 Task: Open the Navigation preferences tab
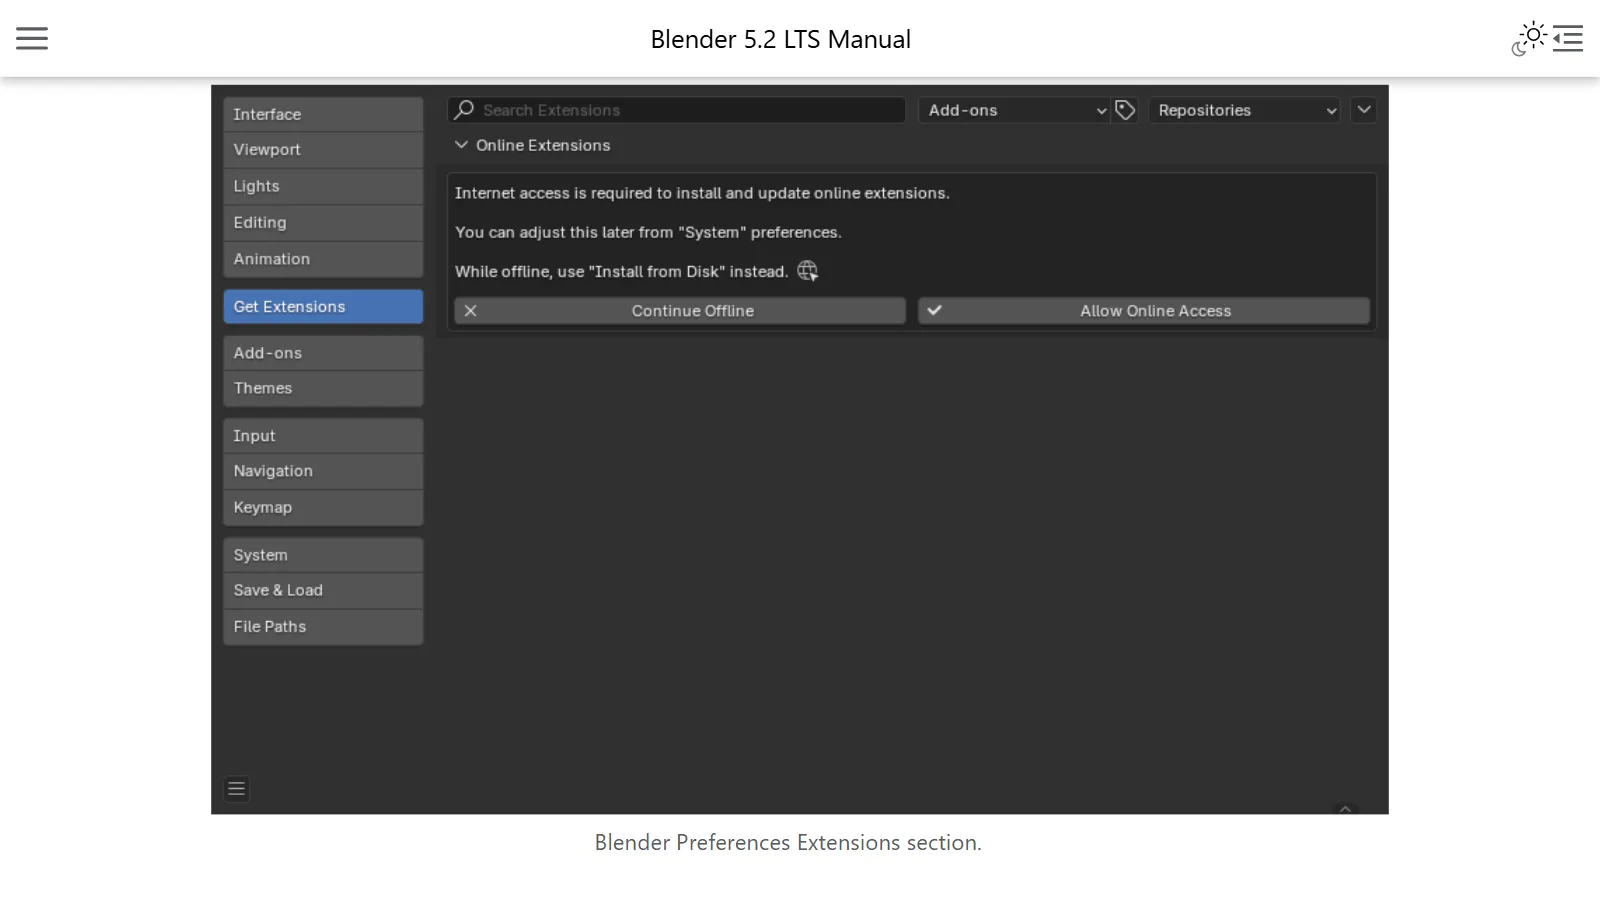(x=323, y=471)
